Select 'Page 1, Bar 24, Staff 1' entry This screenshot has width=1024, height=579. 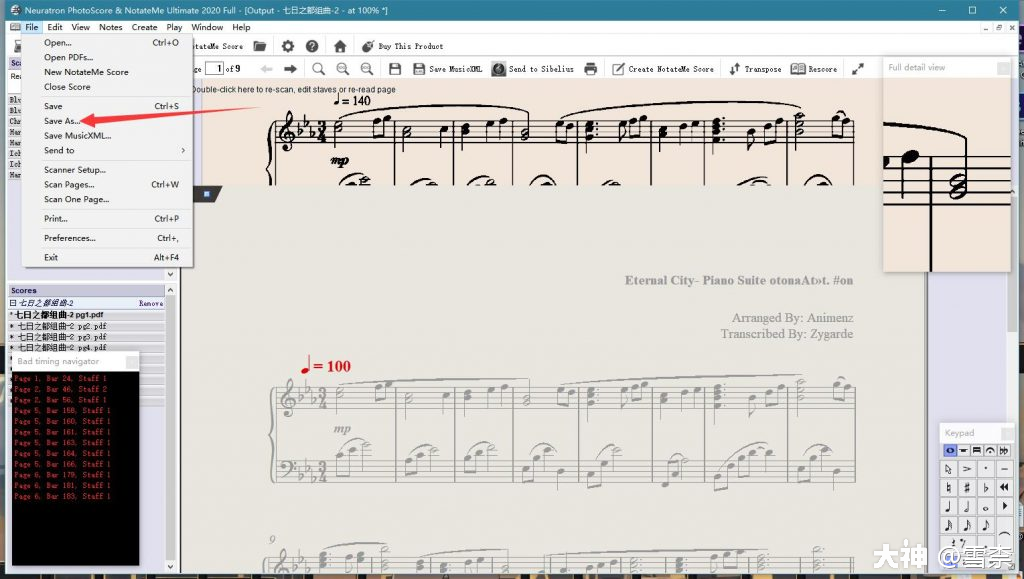point(60,379)
